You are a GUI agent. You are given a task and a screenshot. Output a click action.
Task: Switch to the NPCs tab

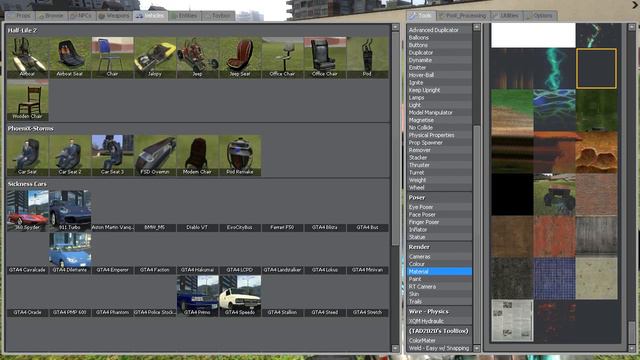(82, 16)
